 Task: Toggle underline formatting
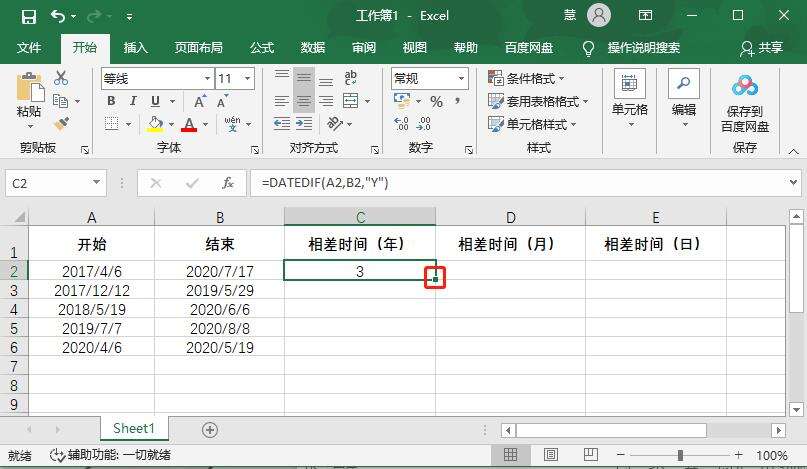(155, 101)
